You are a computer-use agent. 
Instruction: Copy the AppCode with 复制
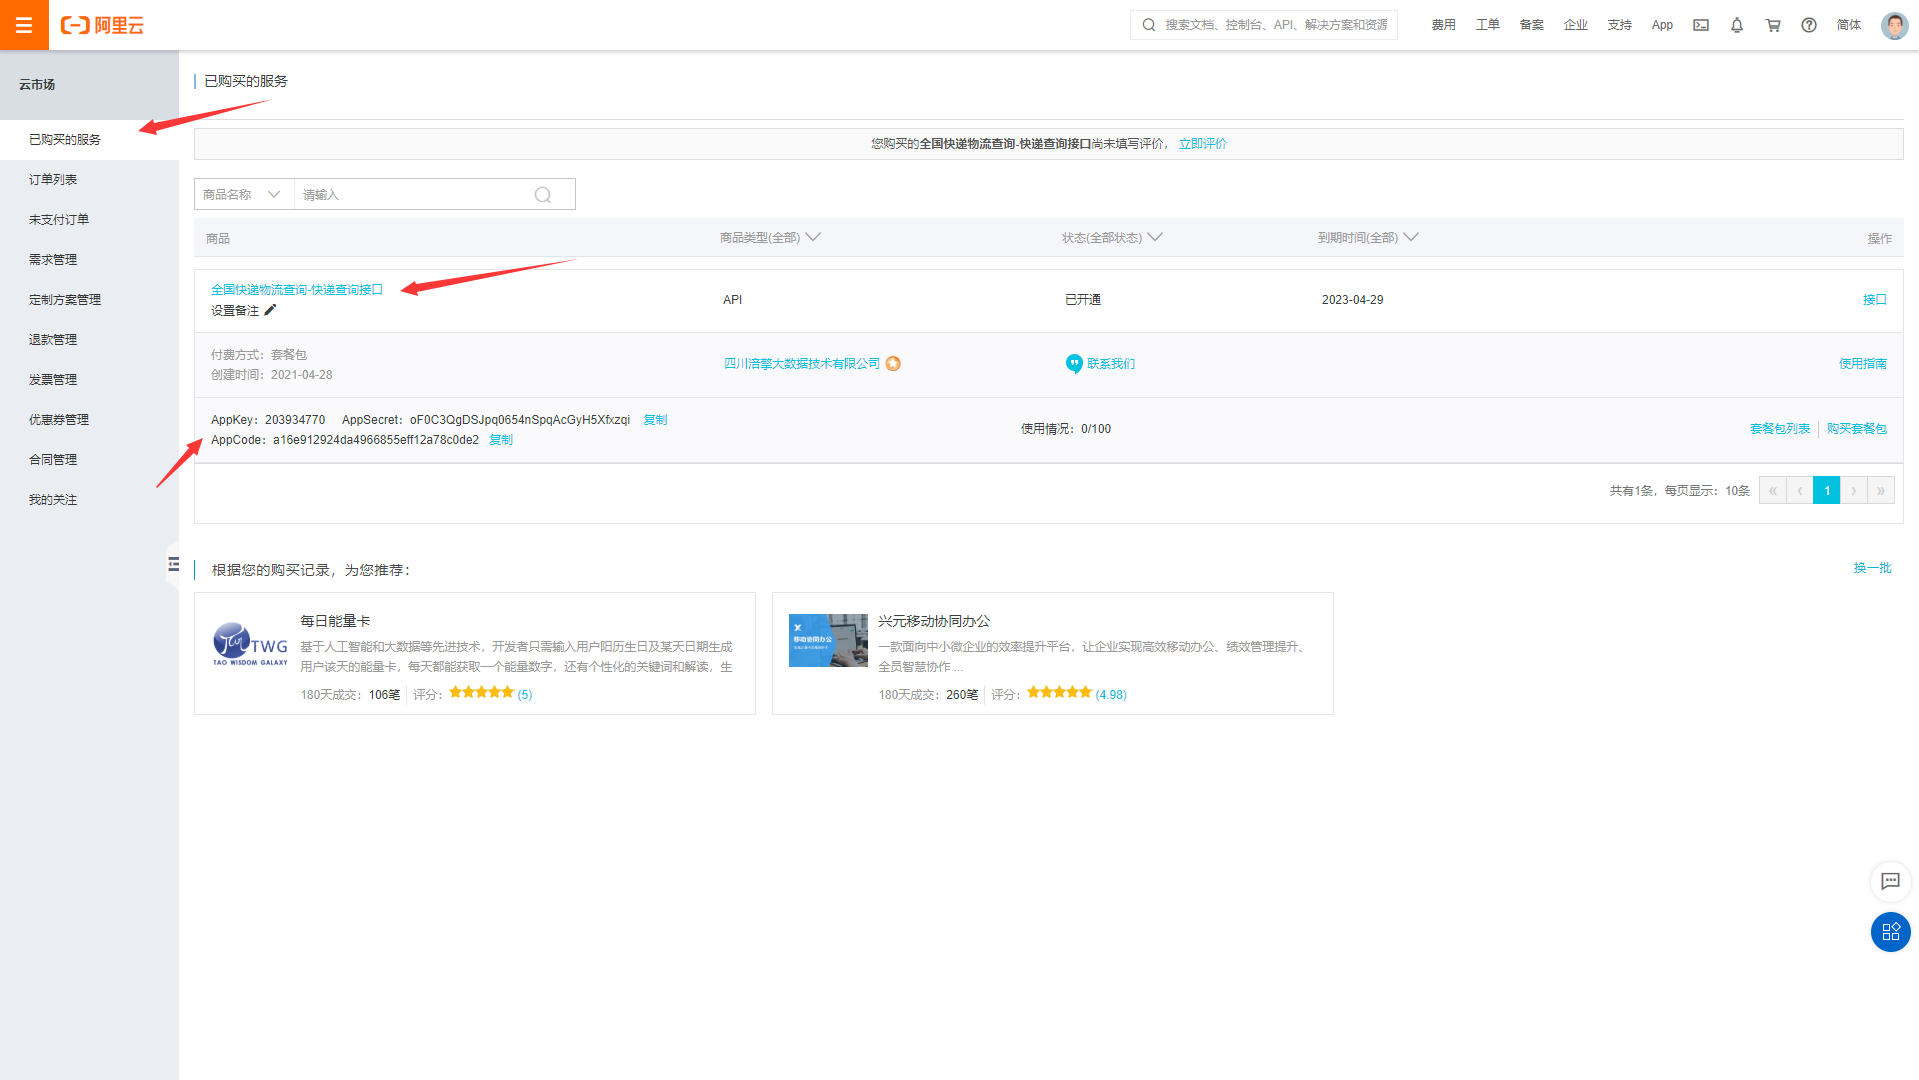tap(501, 440)
